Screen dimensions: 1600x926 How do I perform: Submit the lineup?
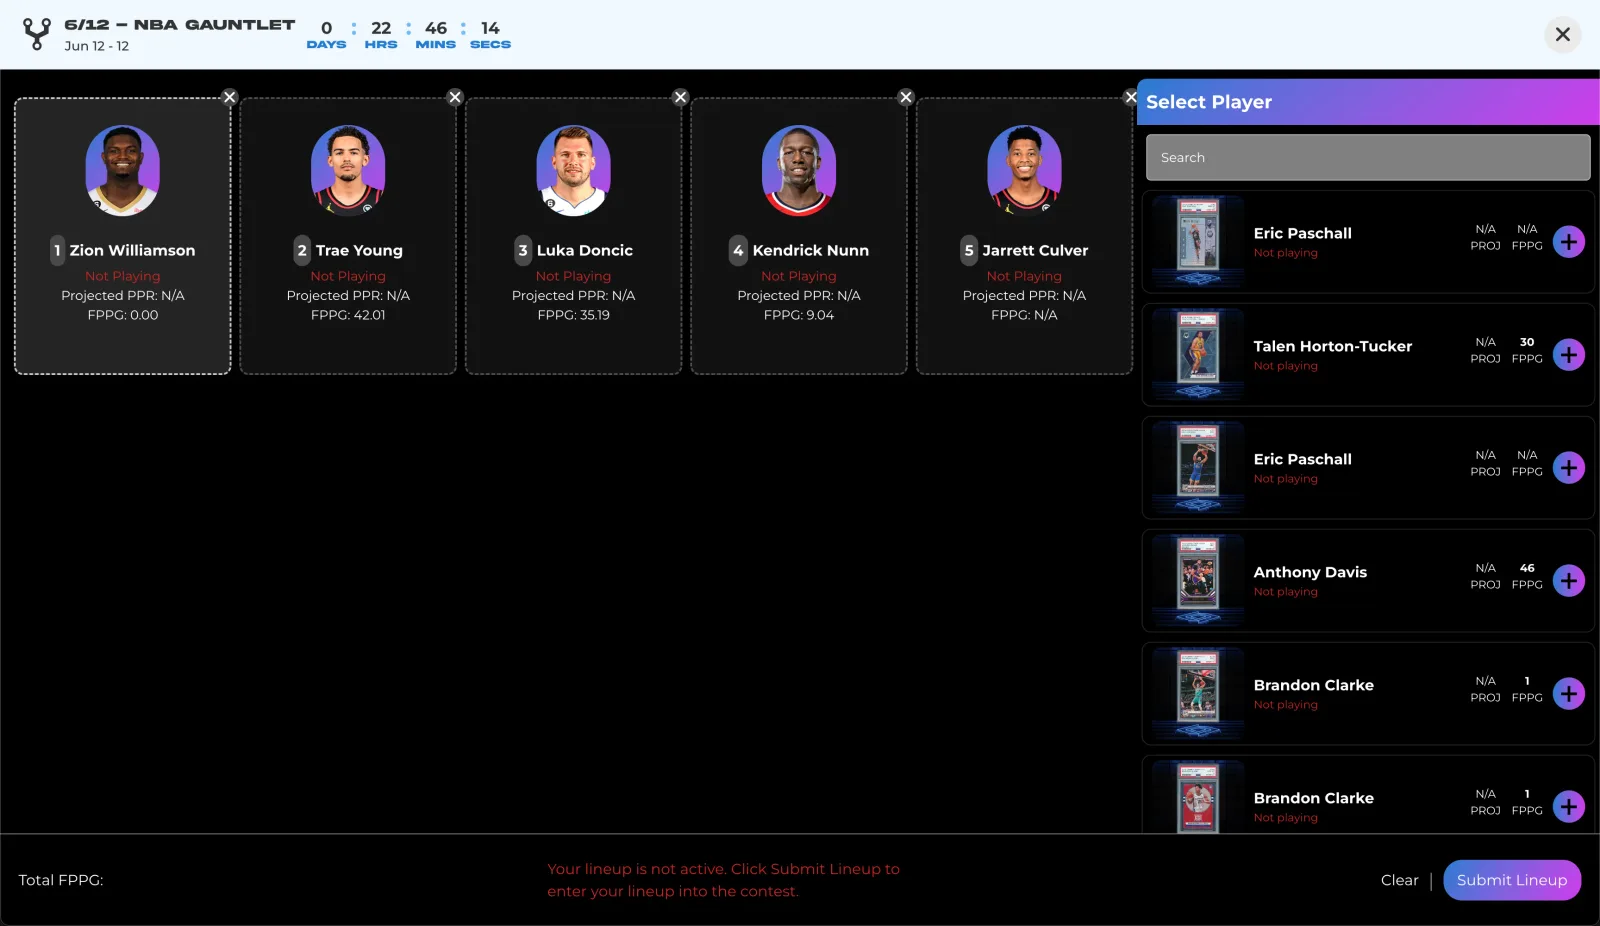pyautogui.click(x=1512, y=880)
